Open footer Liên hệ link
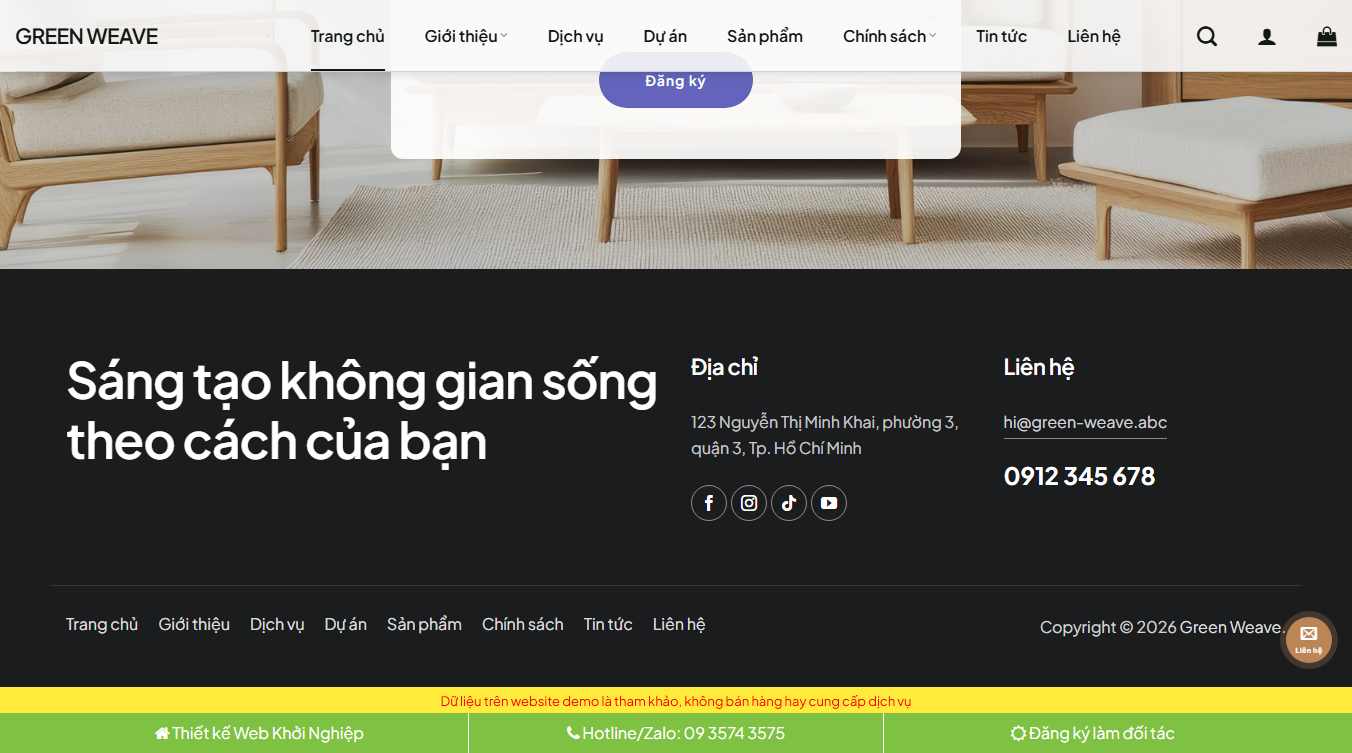 [679, 624]
